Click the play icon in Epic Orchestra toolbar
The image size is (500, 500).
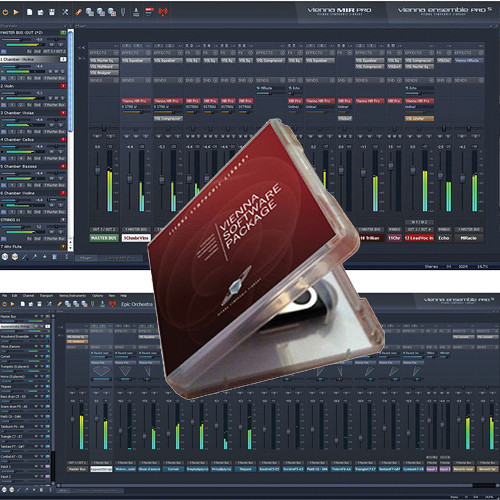pos(13,304)
